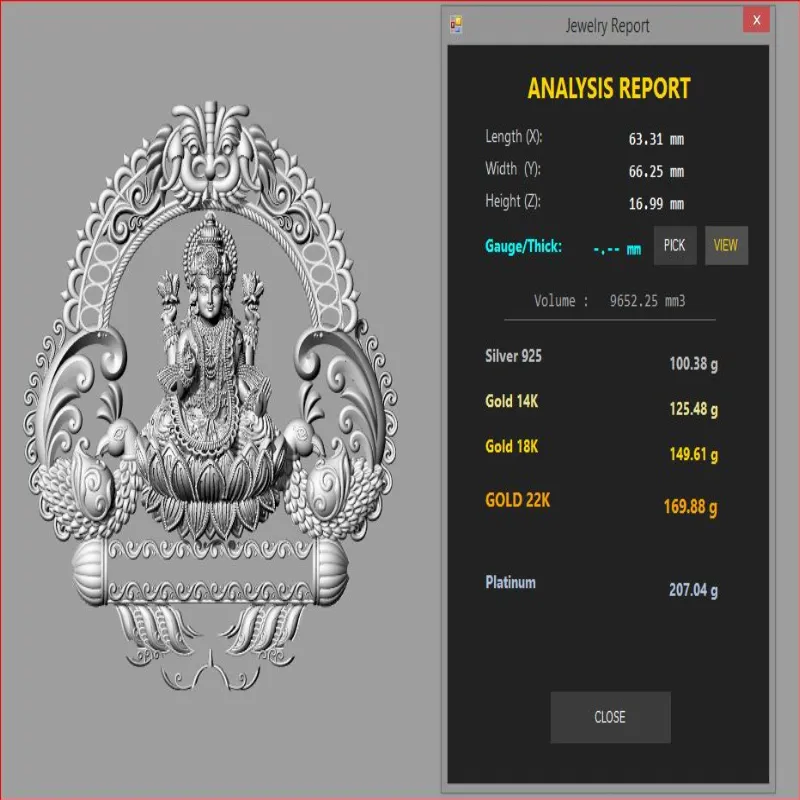Click the PICK button for gauge thickness
Viewport: 800px width, 800px height.
[x=675, y=245]
